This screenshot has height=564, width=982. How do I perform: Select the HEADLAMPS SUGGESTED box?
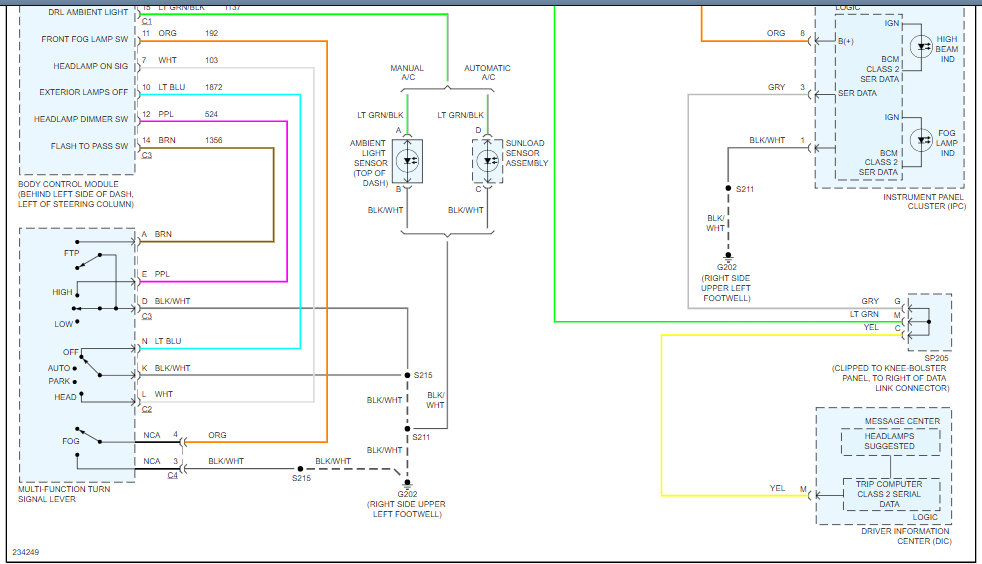pyautogui.click(x=890, y=441)
